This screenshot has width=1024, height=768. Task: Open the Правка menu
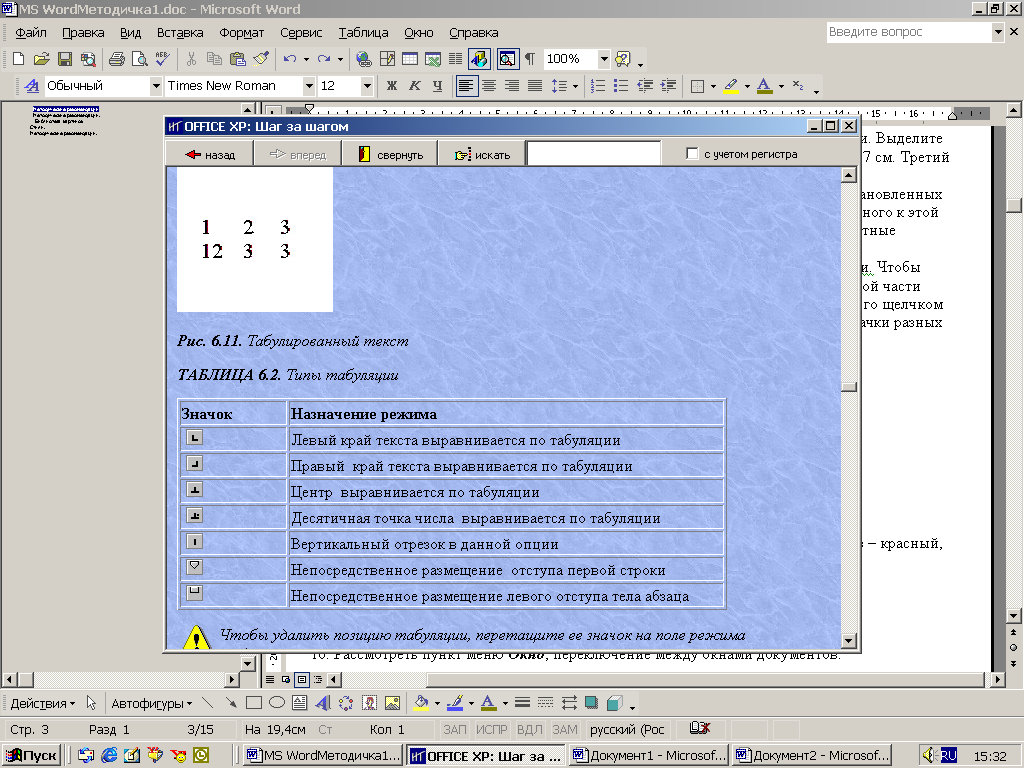point(83,33)
